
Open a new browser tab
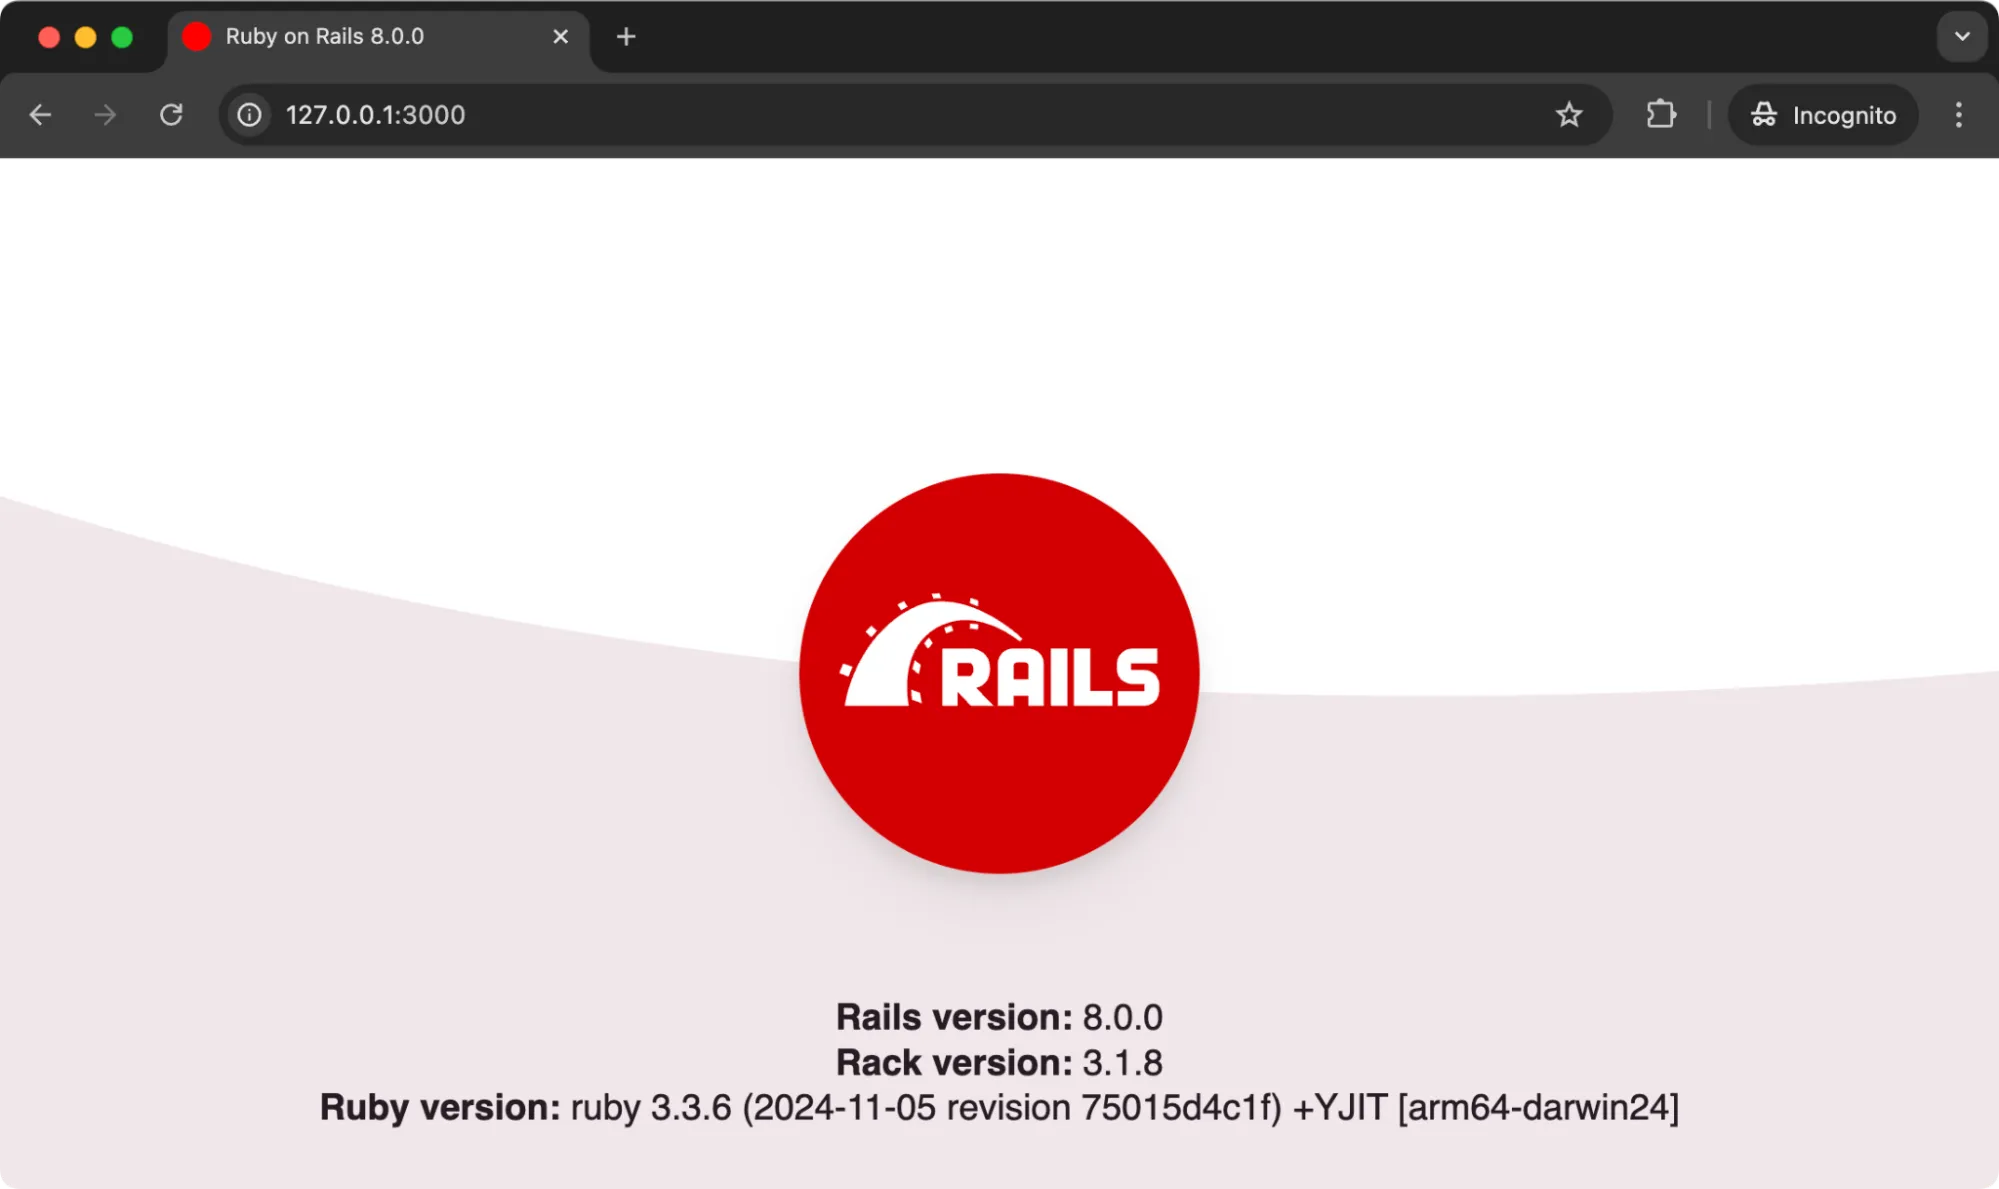tap(625, 36)
